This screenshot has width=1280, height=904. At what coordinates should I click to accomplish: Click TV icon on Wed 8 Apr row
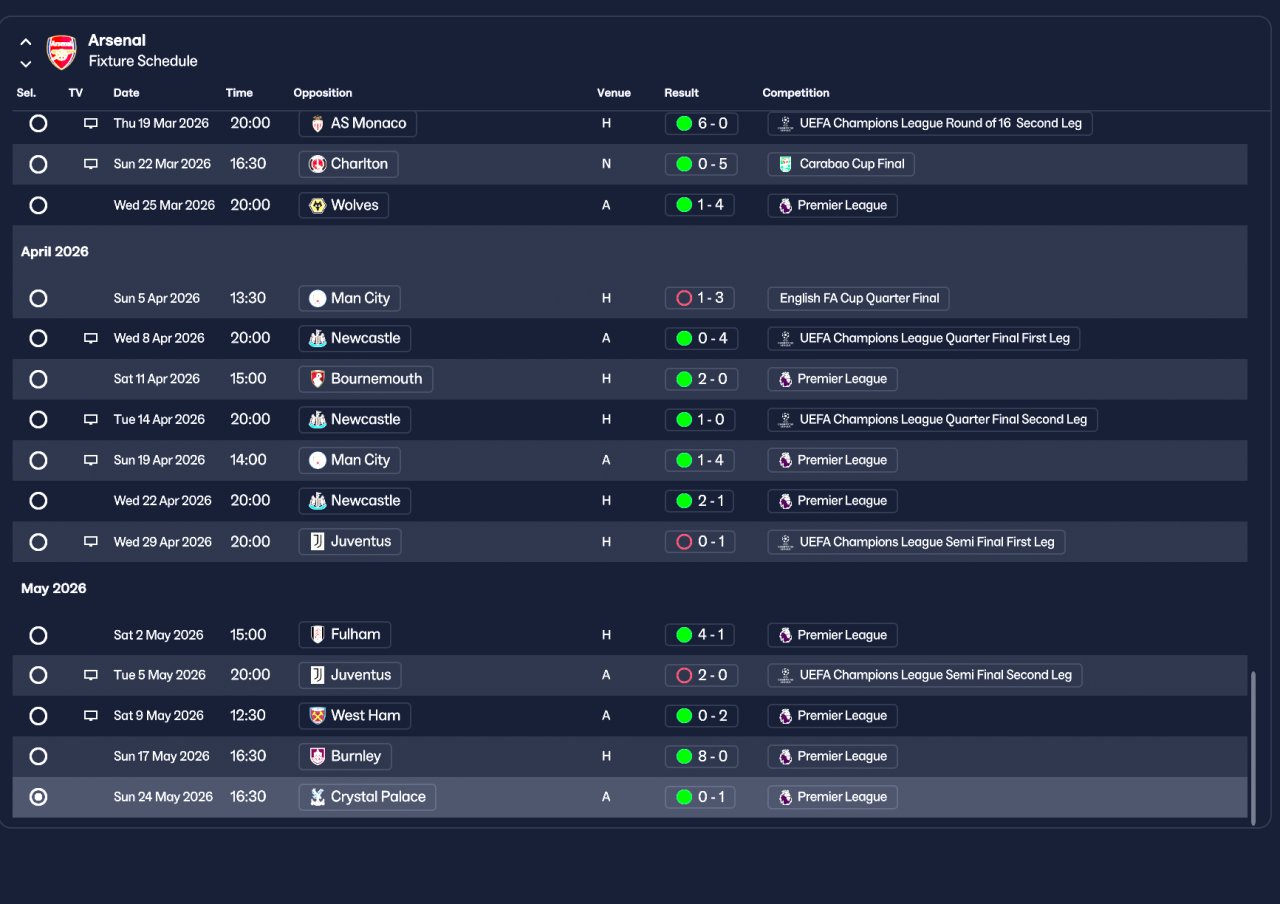click(x=91, y=339)
